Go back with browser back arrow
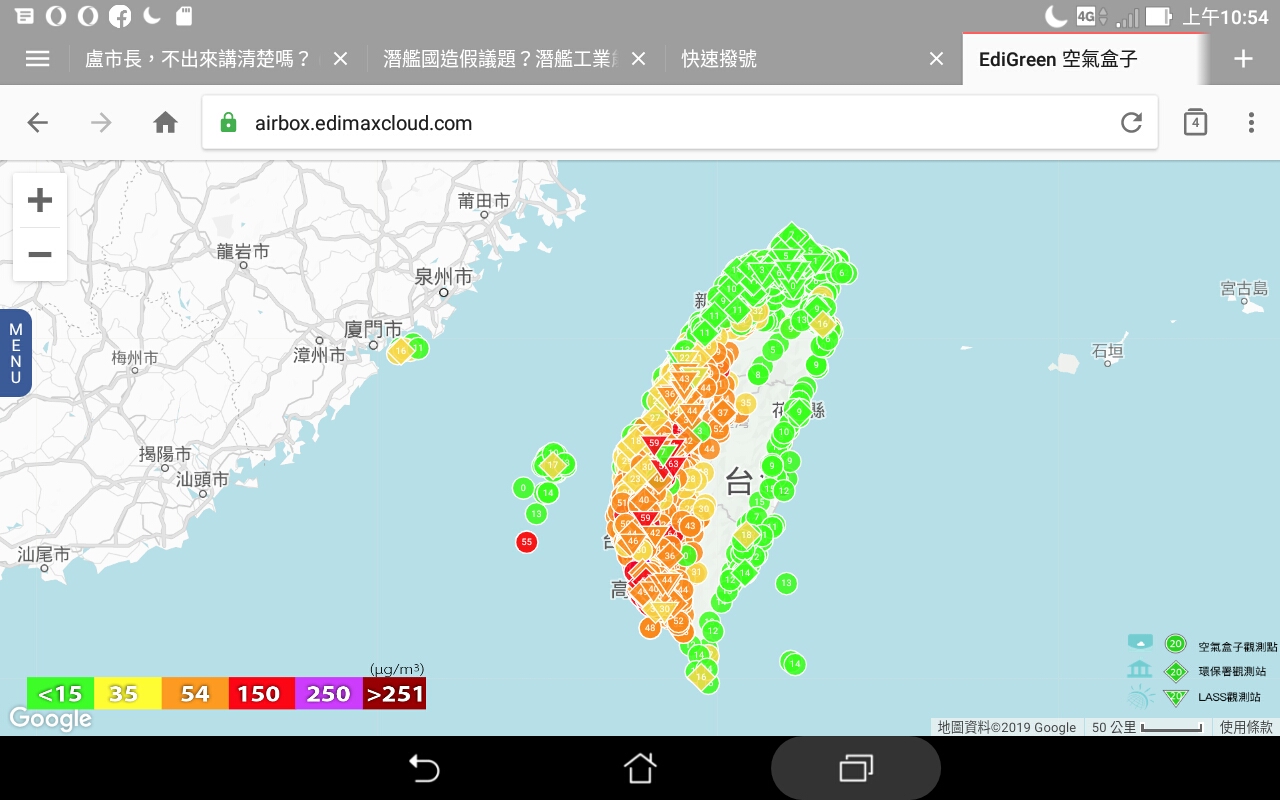The width and height of the screenshot is (1280, 800). (38, 123)
